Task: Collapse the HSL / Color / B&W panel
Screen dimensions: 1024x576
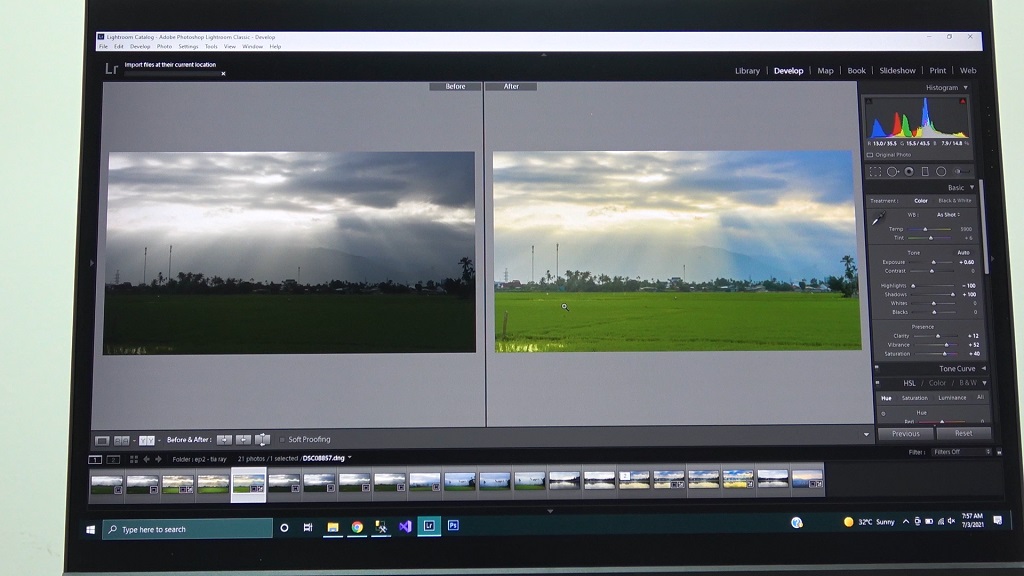Action: tap(984, 383)
